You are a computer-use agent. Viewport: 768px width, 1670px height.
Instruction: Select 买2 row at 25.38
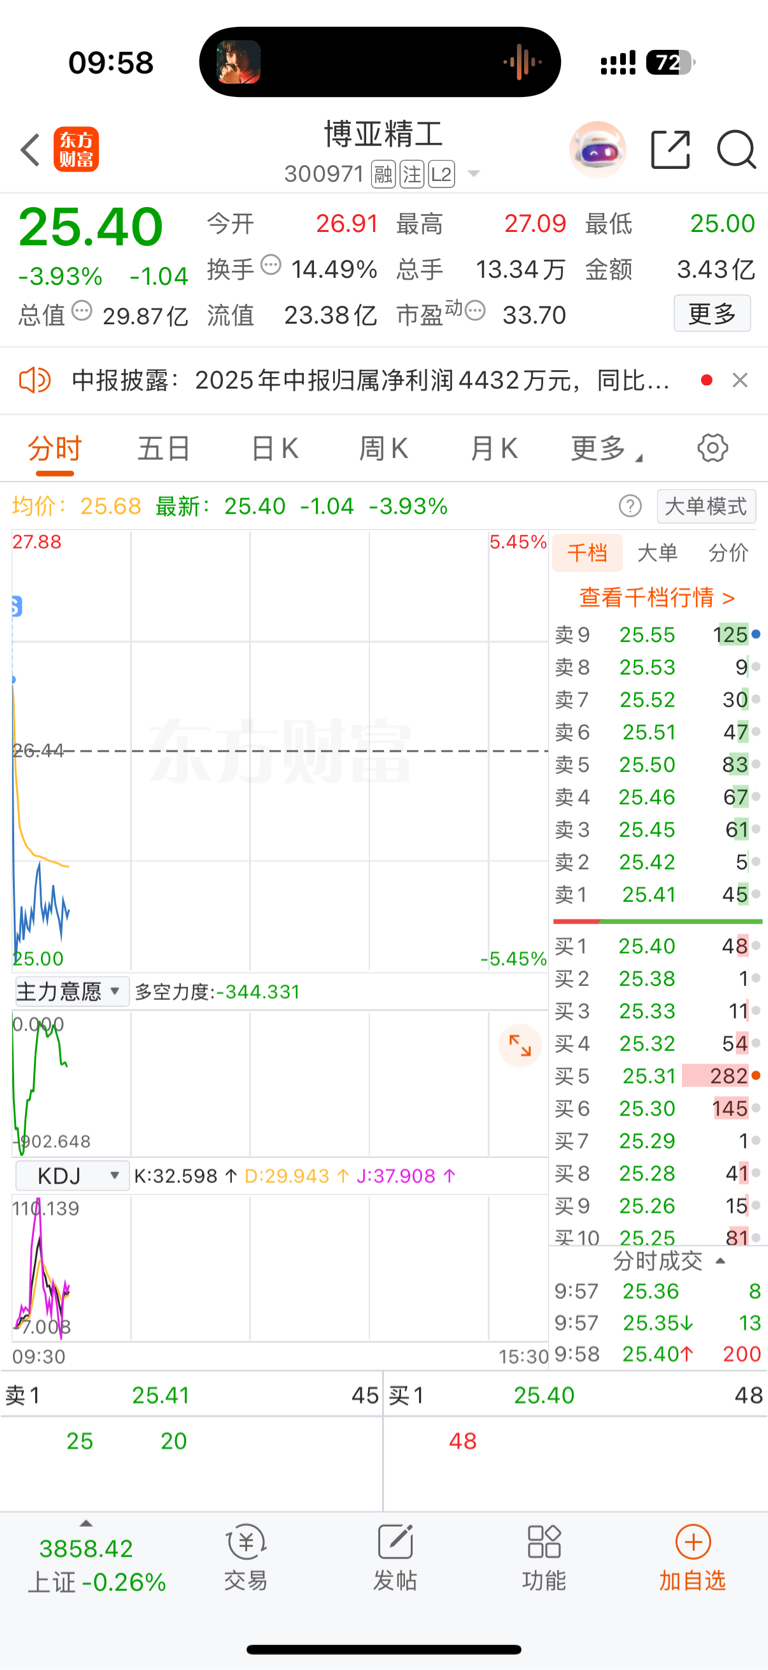pos(657,979)
